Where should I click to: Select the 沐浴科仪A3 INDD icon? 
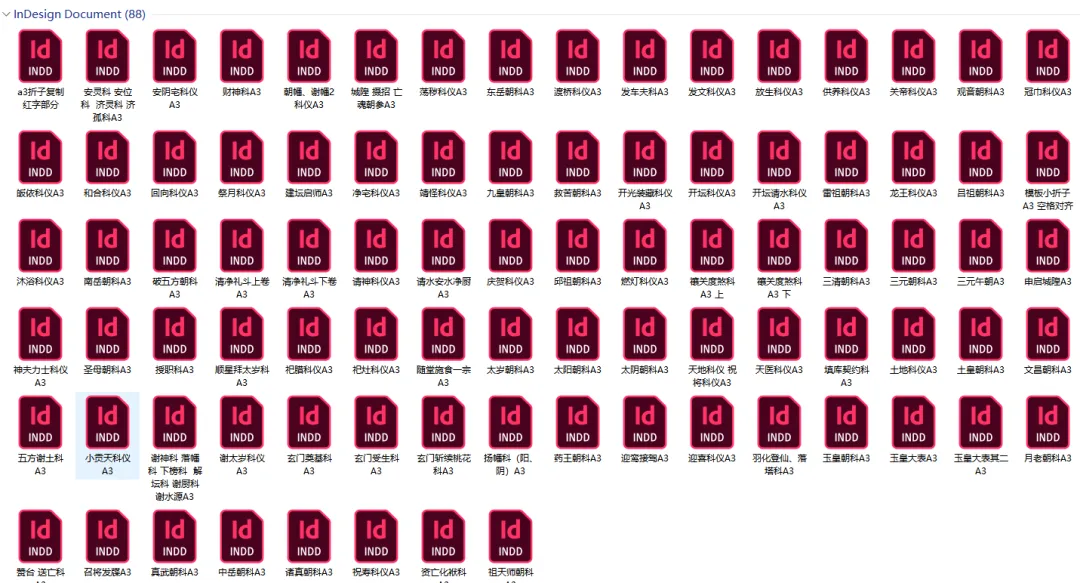[x=40, y=245]
